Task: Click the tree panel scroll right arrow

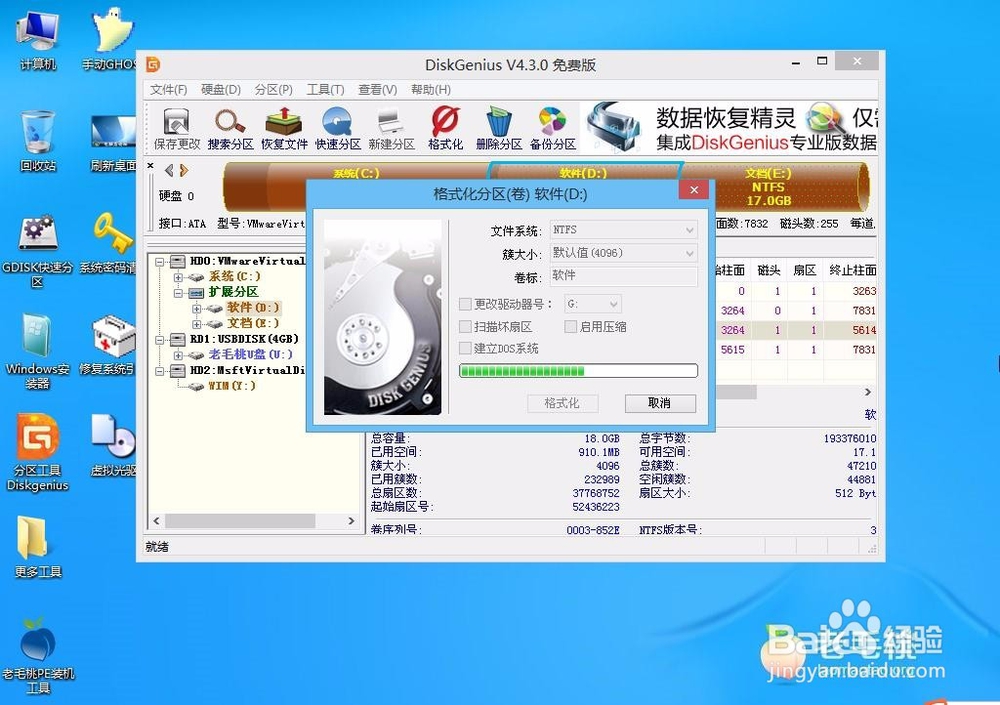Action: pos(351,521)
